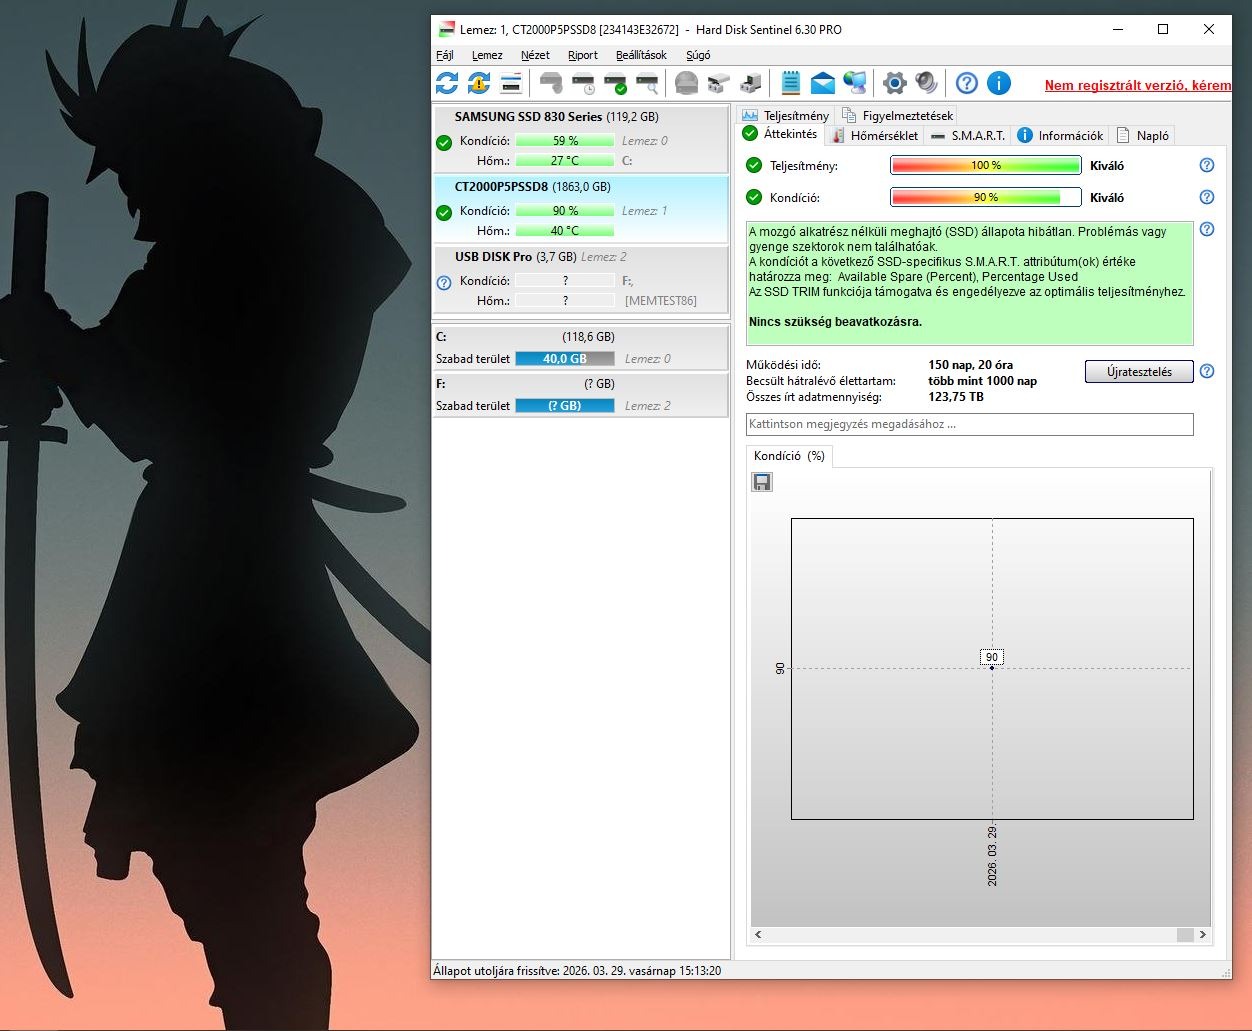Image resolution: width=1252 pixels, height=1031 pixels.
Task: Save the graph with the floppy icon
Action: point(762,483)
